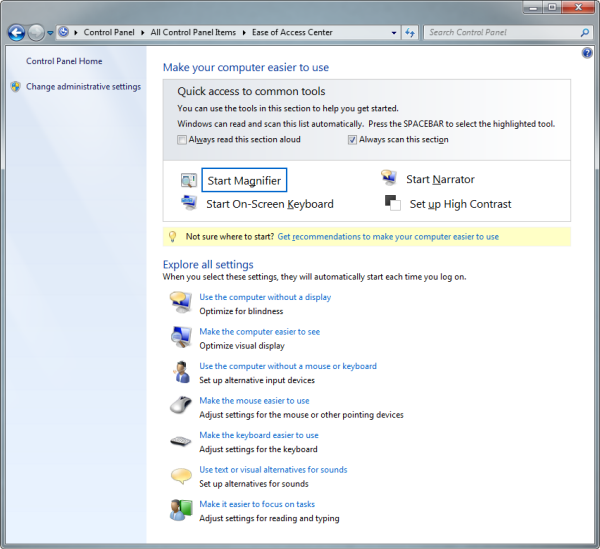Open Use text or visual alternatives for sounds
Viewport: 600px width, 549px height.
273,469
